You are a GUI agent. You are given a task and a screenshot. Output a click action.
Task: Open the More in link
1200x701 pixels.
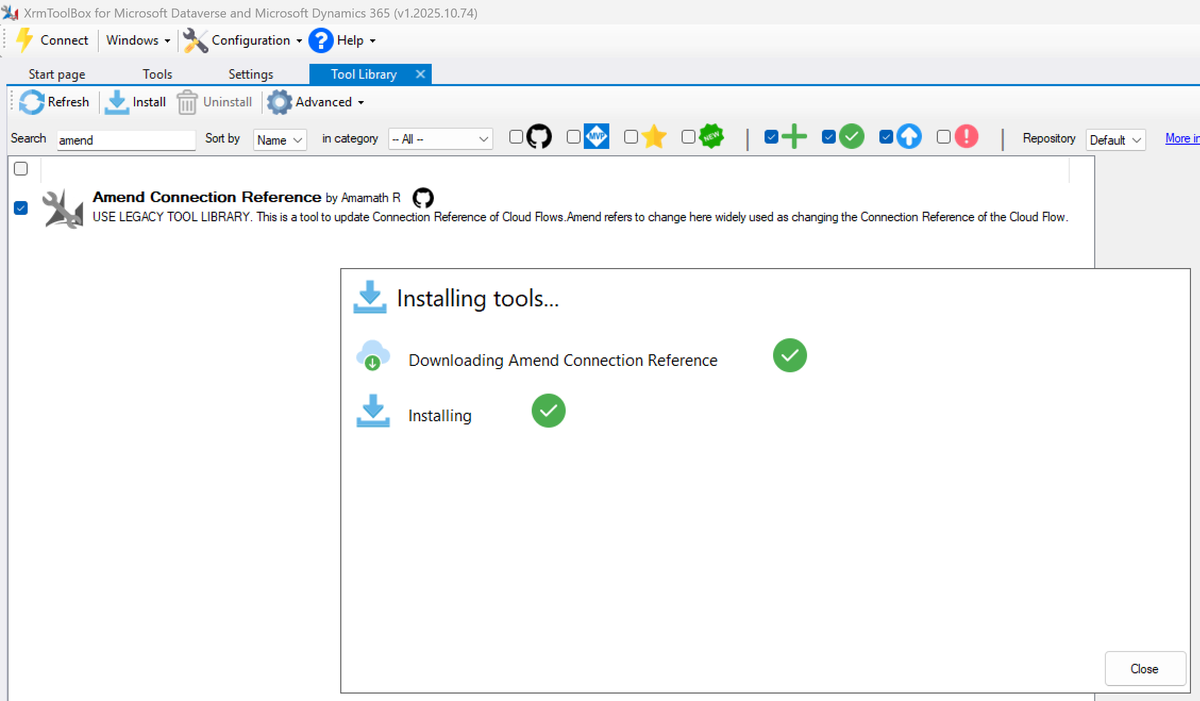(1182, 139)
